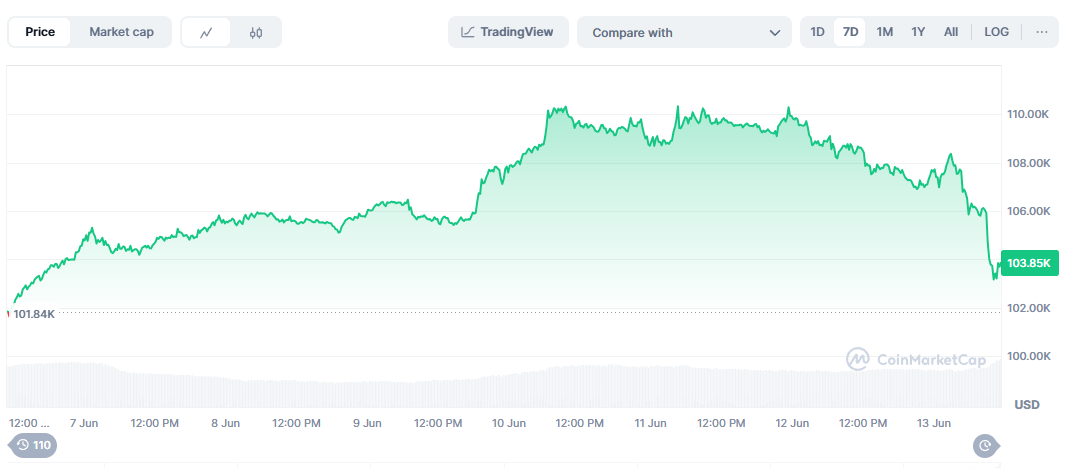
Task: Switch to line chart view icon
Action: coord(206,32)
